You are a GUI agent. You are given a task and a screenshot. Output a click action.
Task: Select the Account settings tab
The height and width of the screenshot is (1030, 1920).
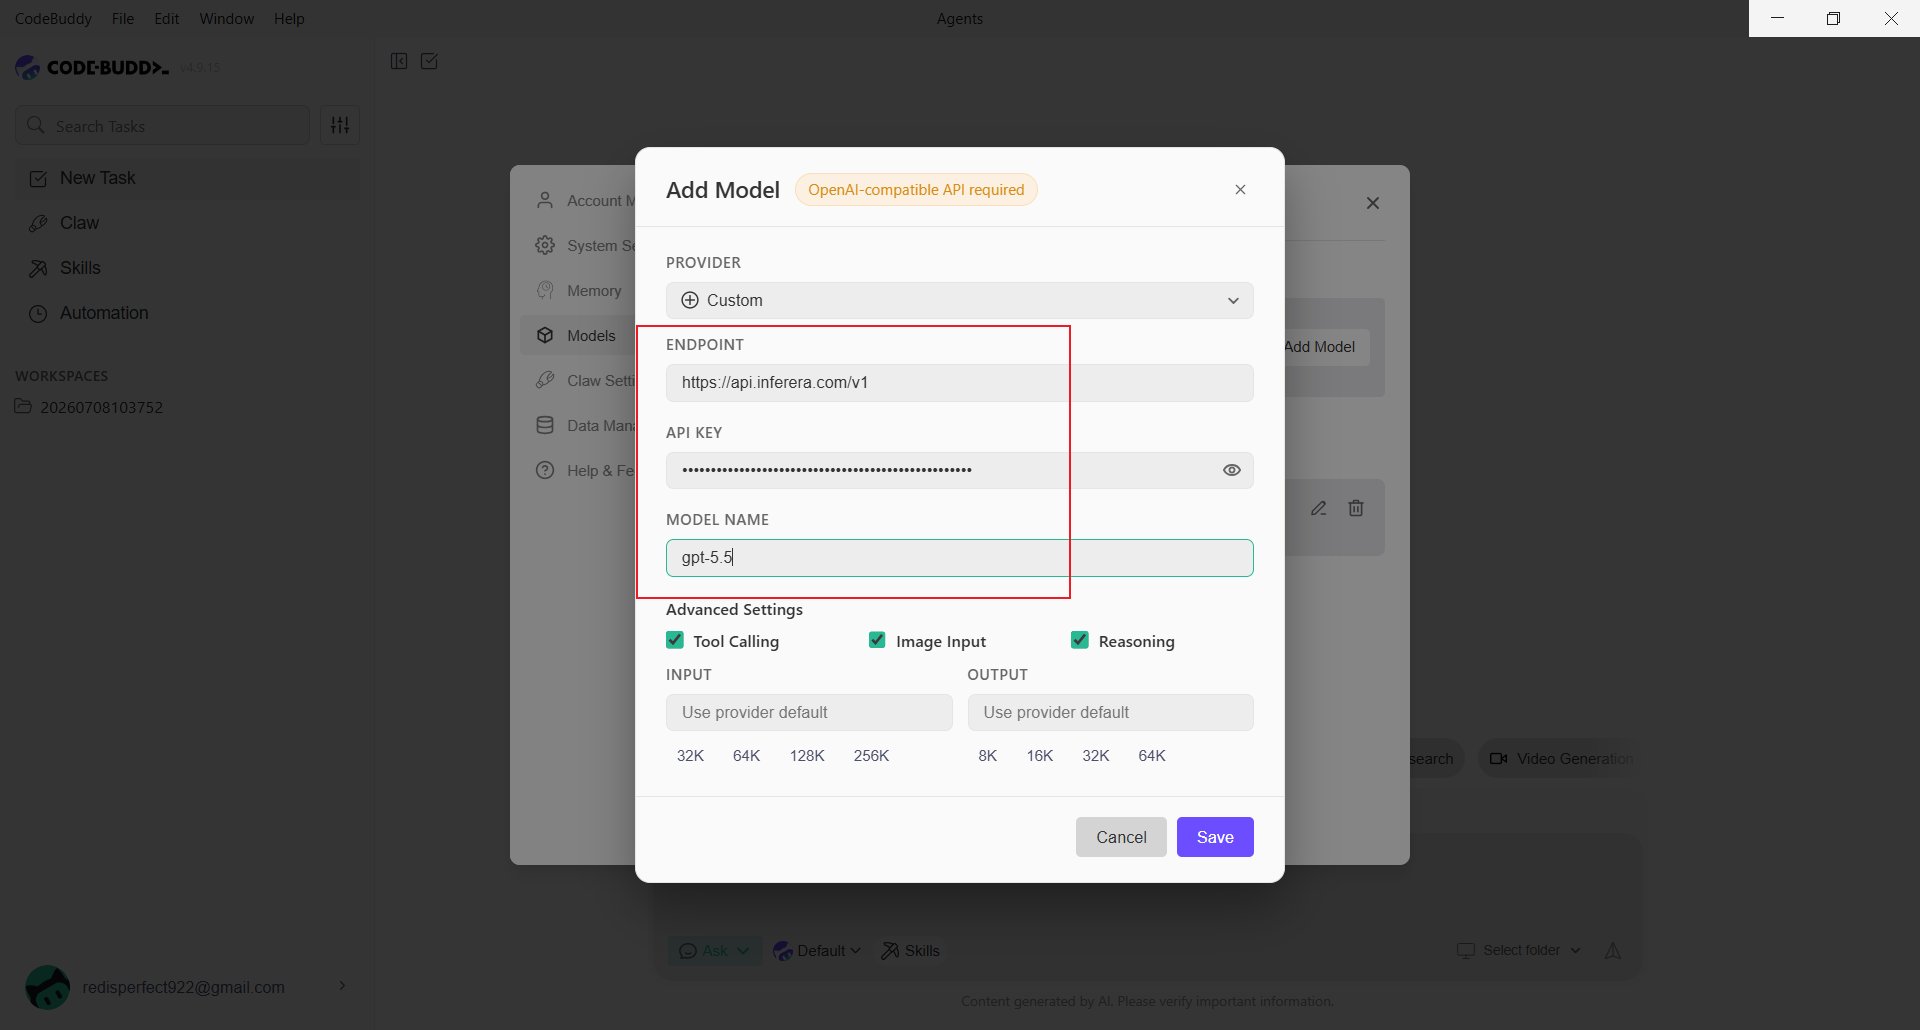pyautogui.click(x=585, y=200)
